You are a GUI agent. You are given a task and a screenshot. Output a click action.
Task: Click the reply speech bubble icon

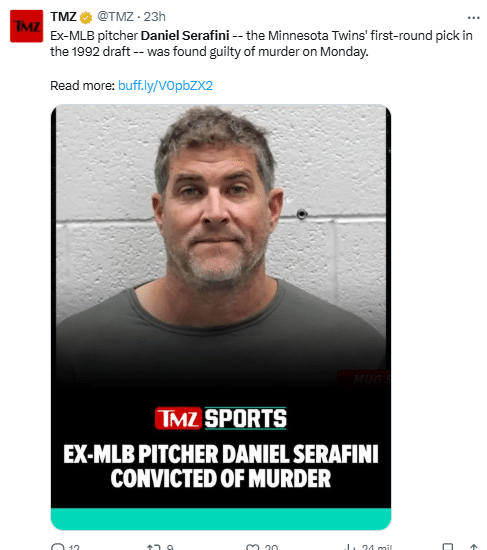[x=58, y=547]
